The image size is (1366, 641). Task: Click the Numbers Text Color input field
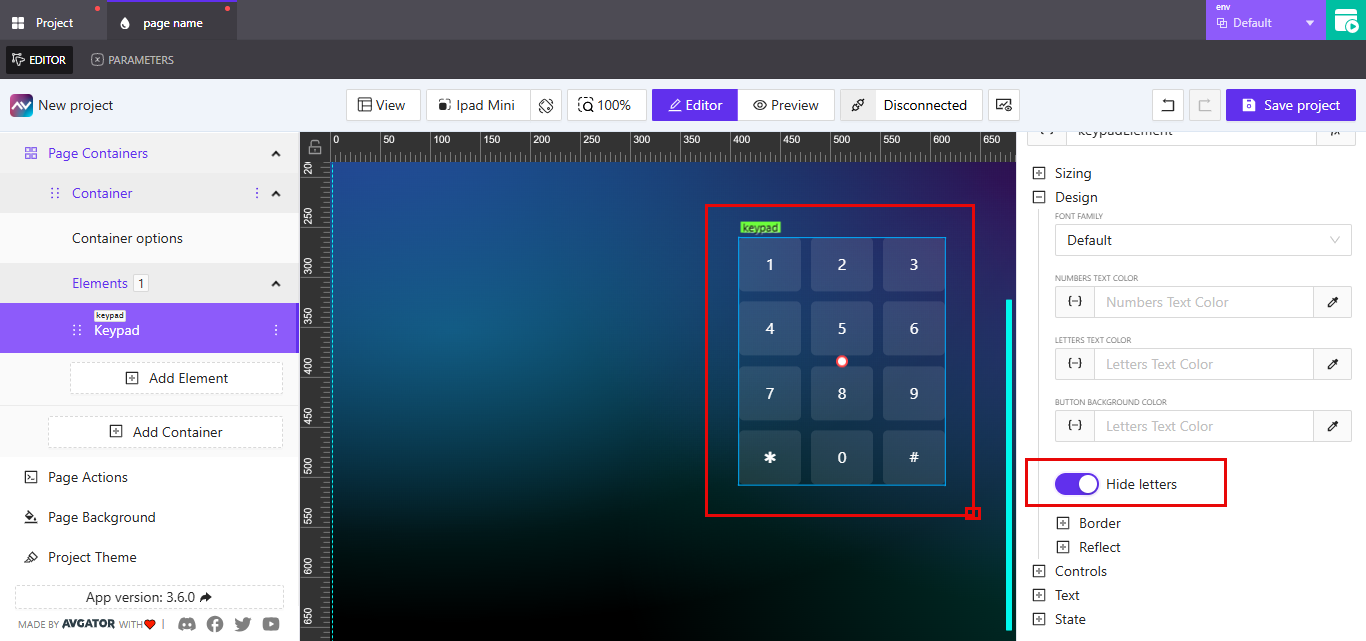point(1203,301)
